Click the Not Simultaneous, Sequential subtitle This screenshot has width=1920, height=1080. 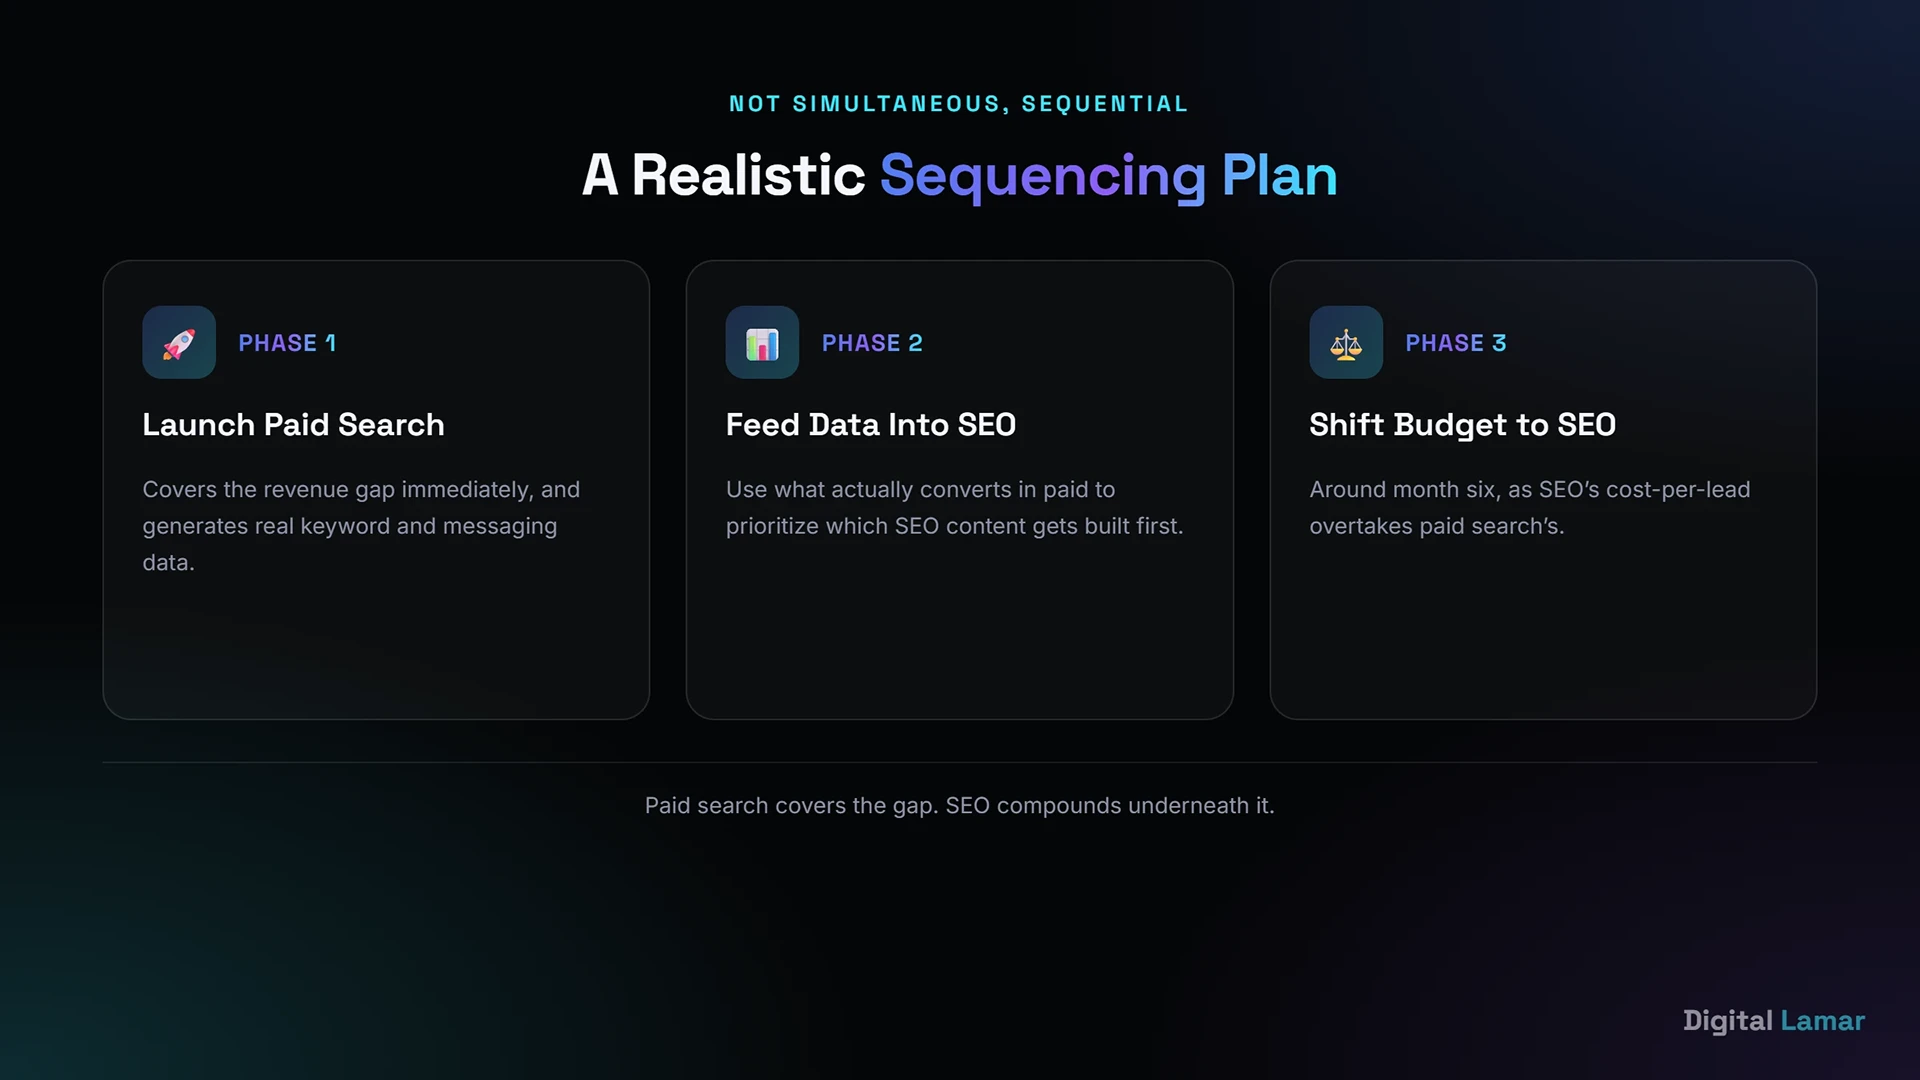959,104
